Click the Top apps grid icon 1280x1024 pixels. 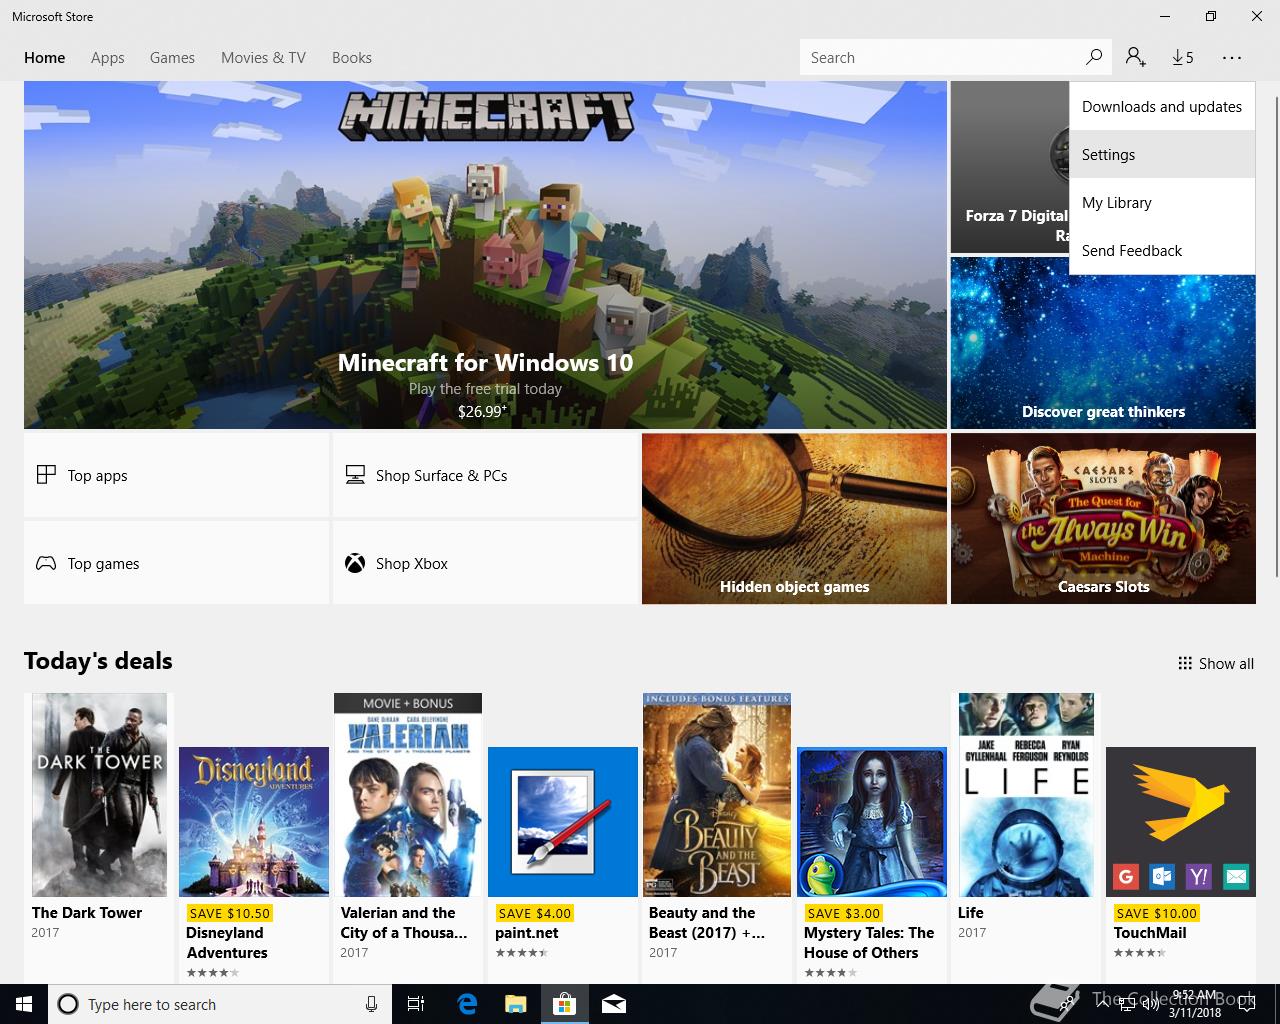click(46, 475)
